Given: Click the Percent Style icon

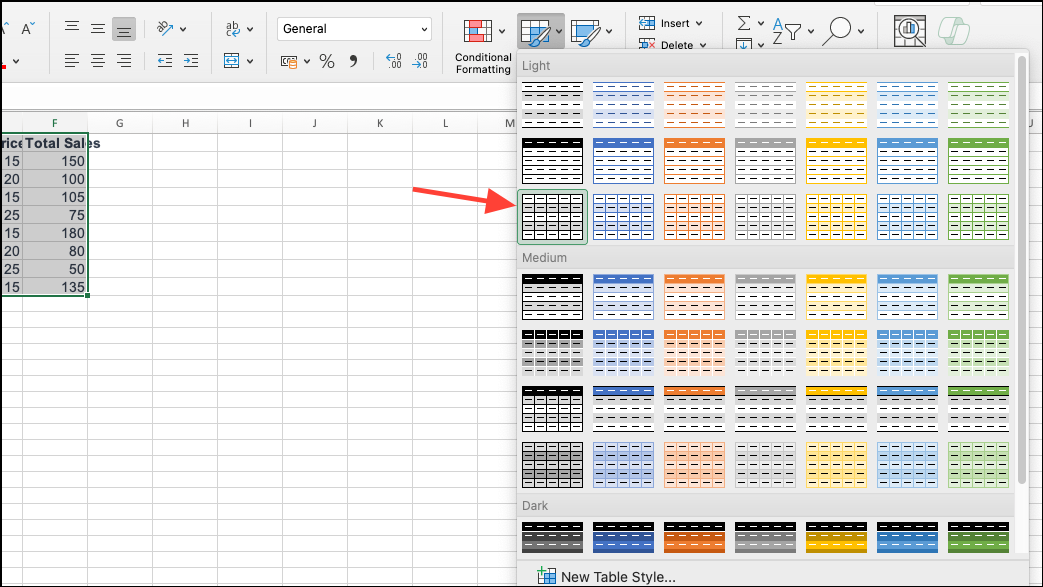Looking at the screenshot, I should point(326,61).
